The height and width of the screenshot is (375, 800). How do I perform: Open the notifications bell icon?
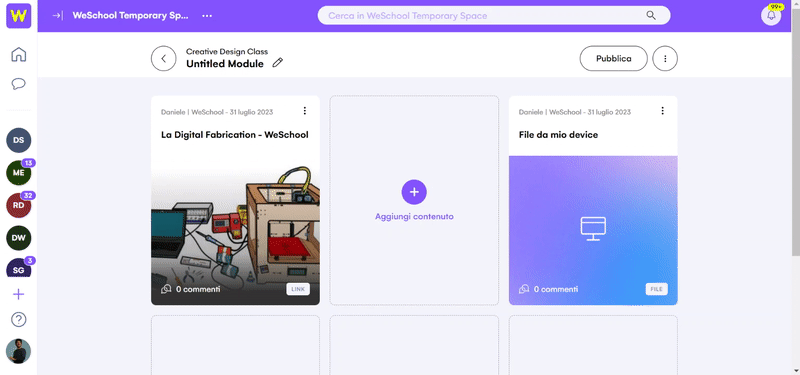(x=771, y=15)
